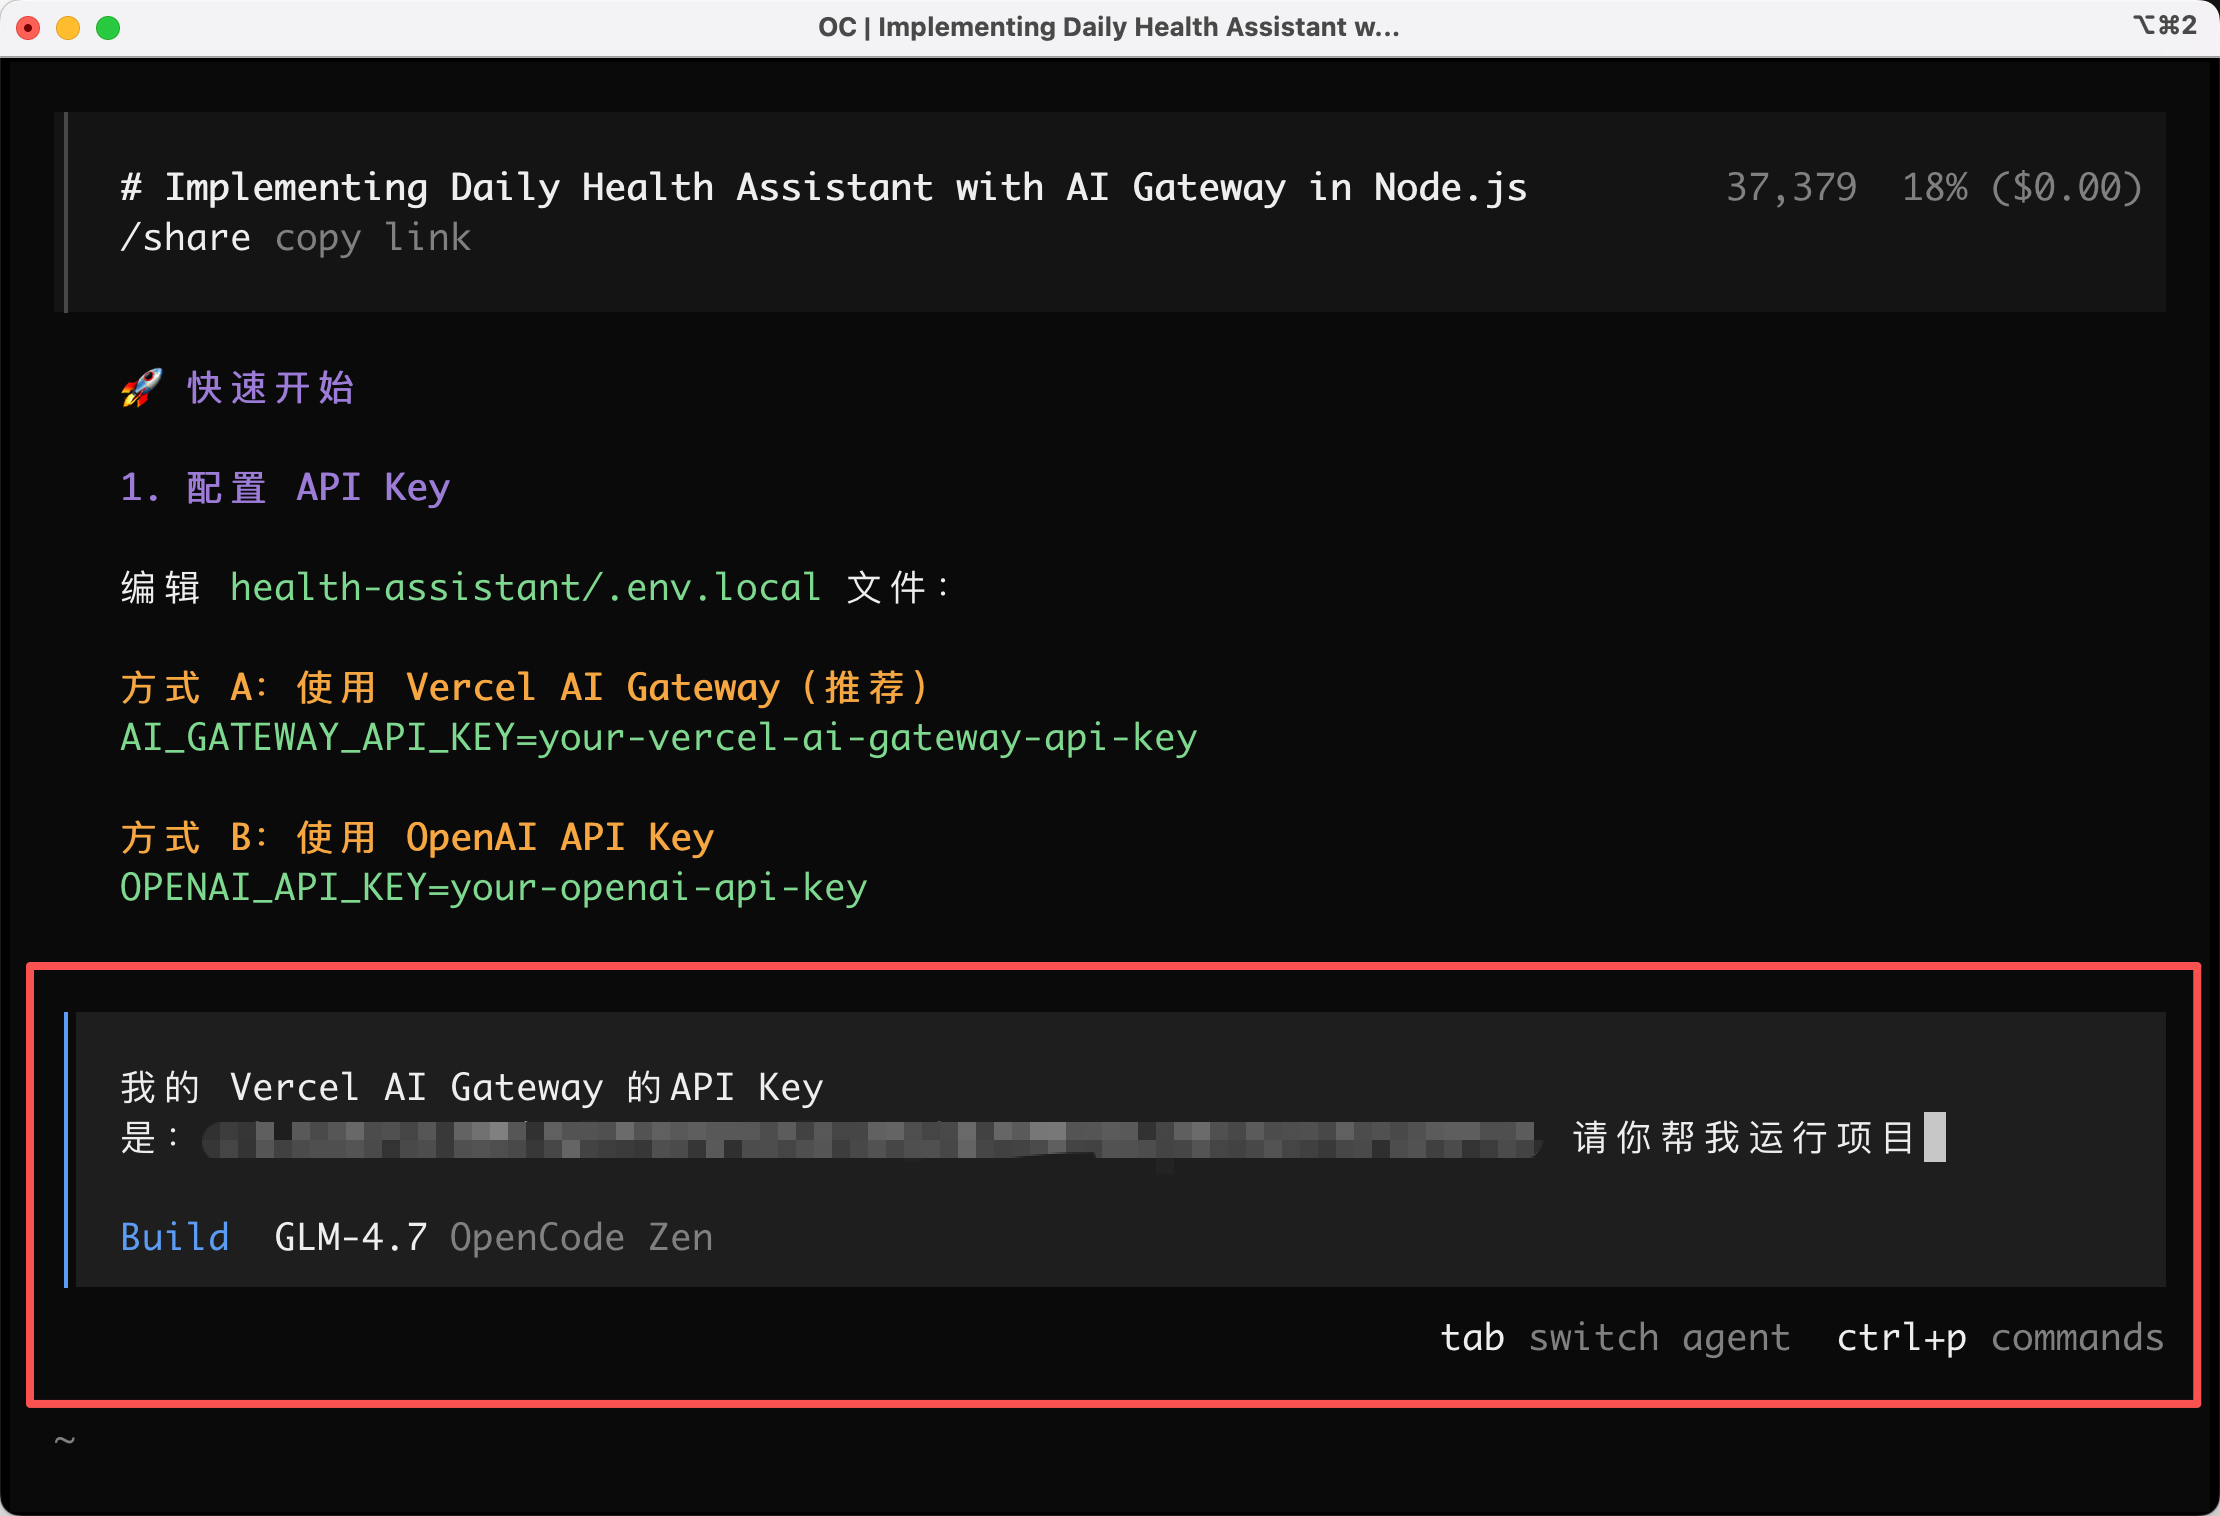Viewport: 2220px width, 1516px height.
Task: Click the window title bar text
Action: point(1108,27)
